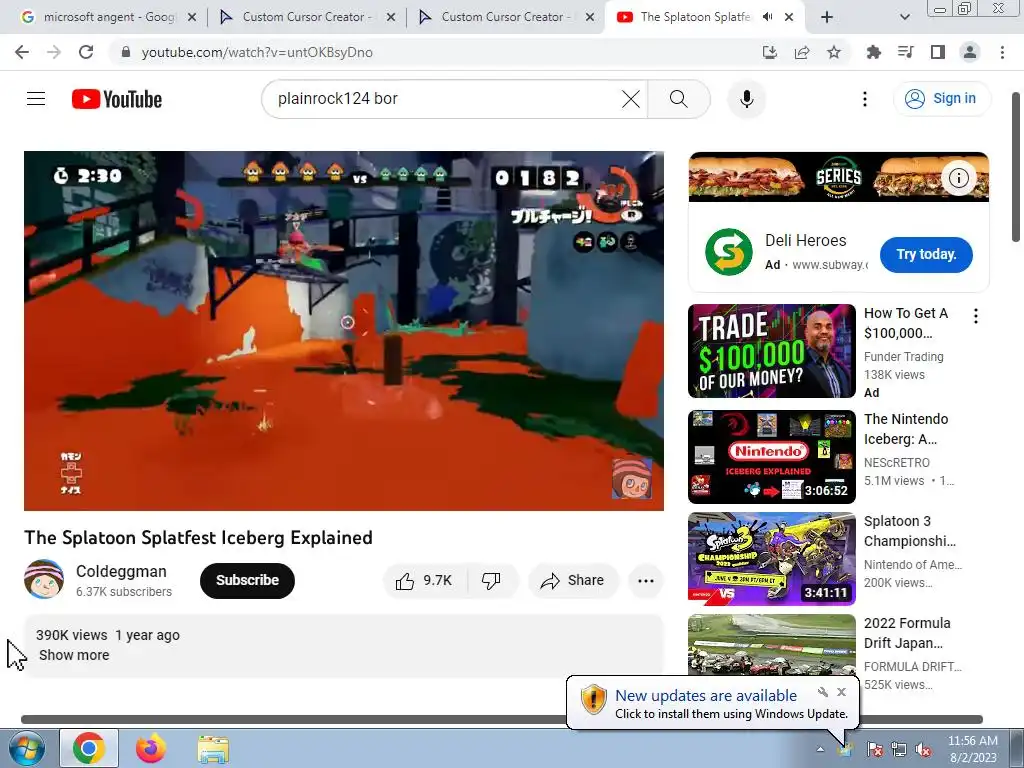Close The Splatoon Splatfest tab
The height and width of the screenshot is (768, 1024).
[789, 17]
